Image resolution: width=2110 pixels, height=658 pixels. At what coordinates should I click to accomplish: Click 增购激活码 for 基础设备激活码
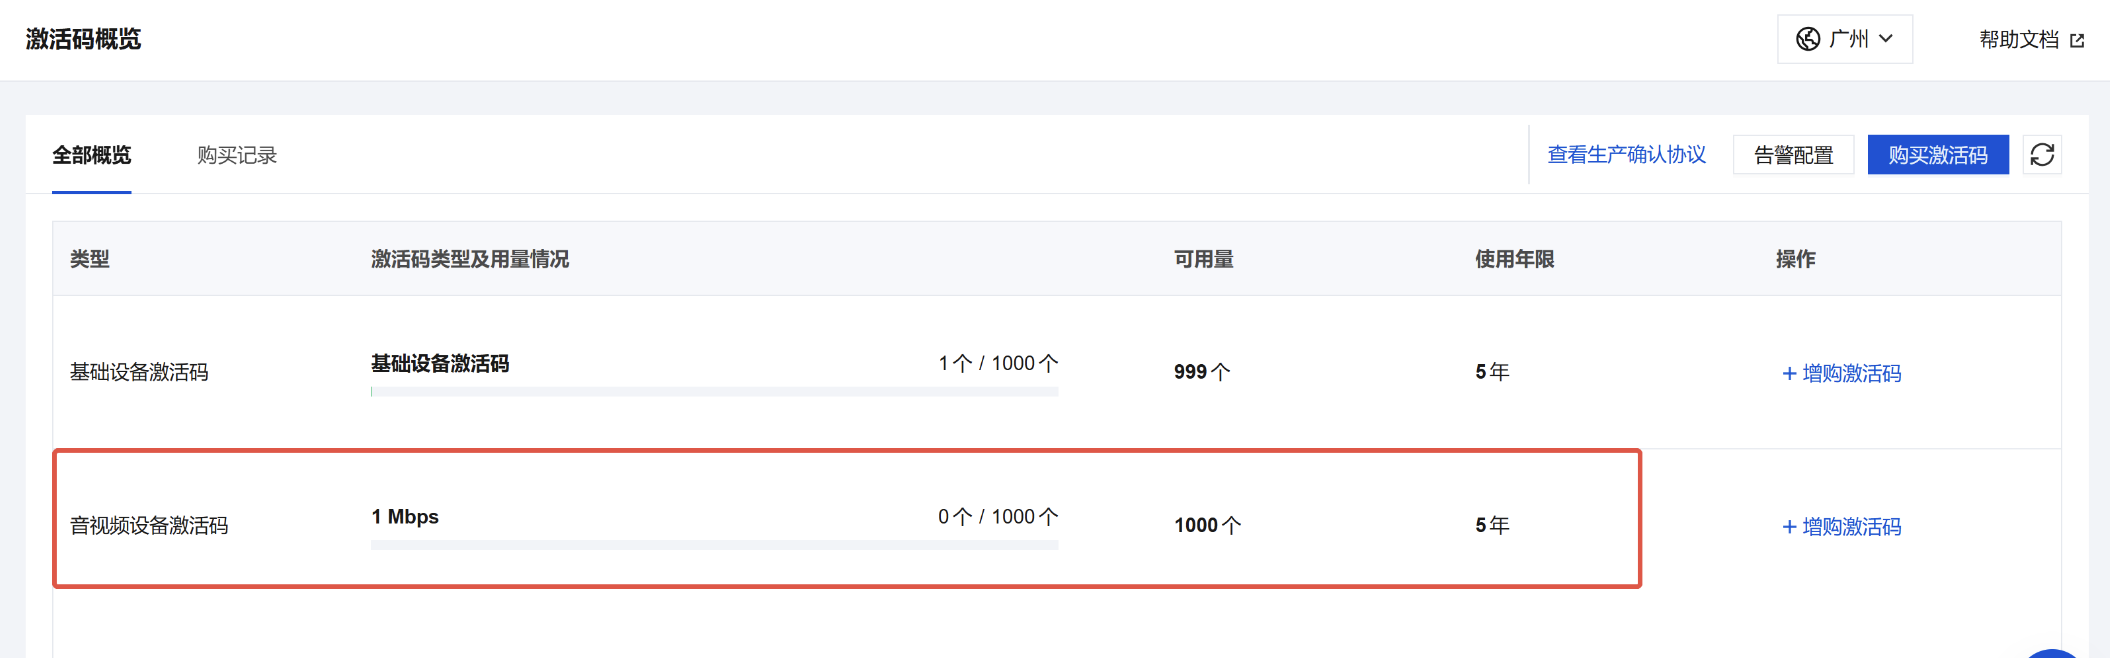coord(1851,374)
